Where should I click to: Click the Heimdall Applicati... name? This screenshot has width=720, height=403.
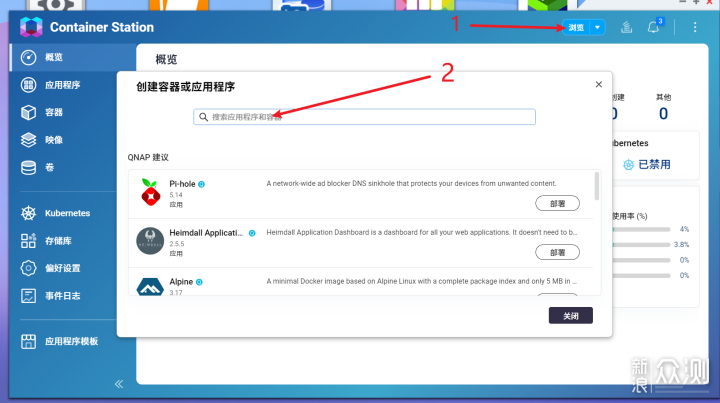(x=207, y=233)
